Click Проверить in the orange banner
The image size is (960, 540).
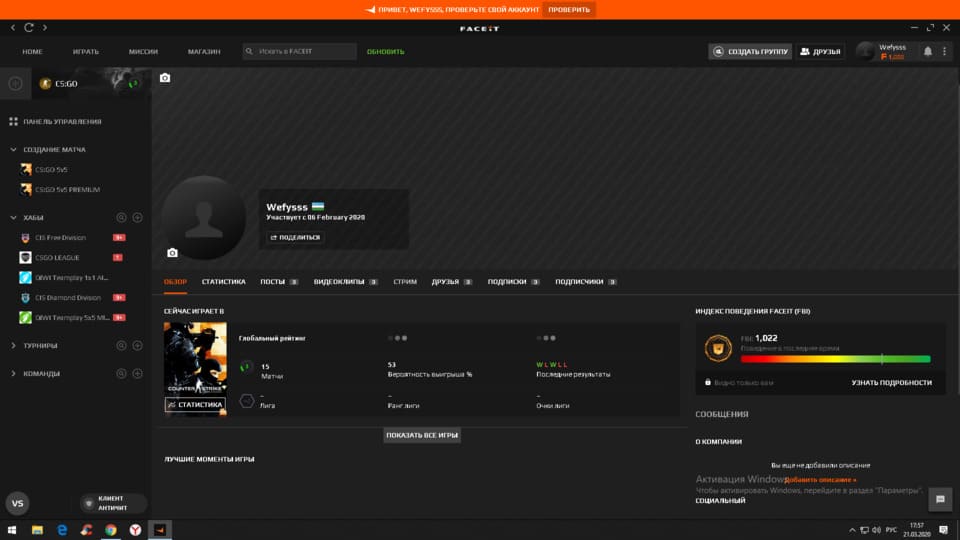tap(569, 10)
